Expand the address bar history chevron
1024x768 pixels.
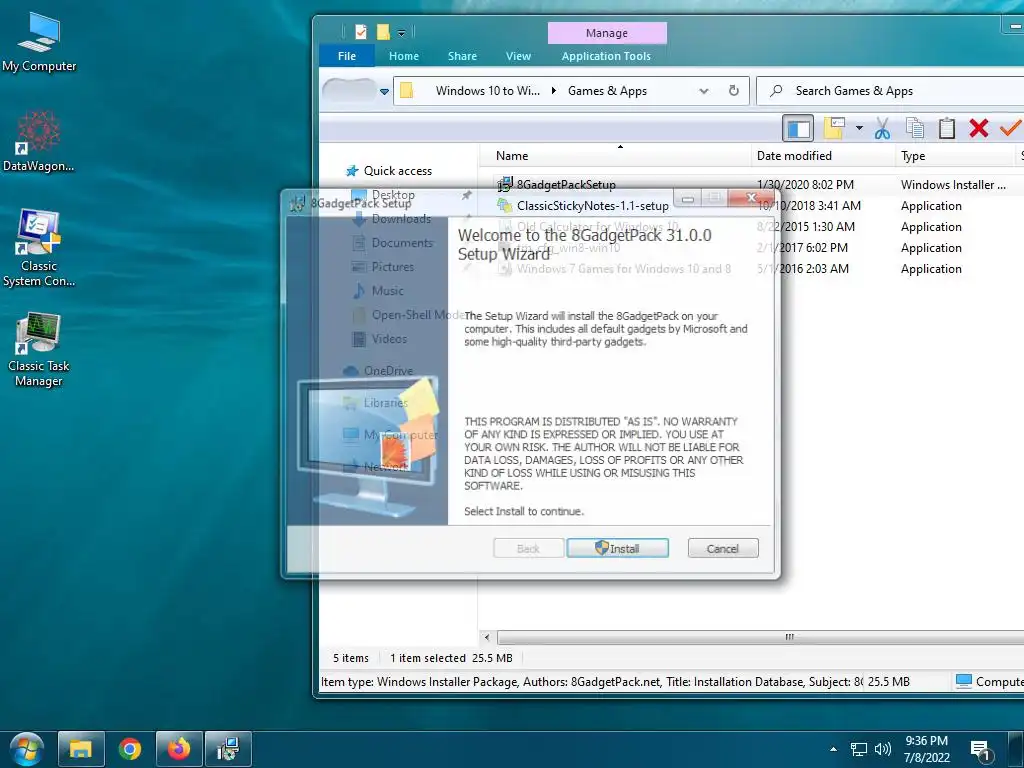(x=703, y=91)
